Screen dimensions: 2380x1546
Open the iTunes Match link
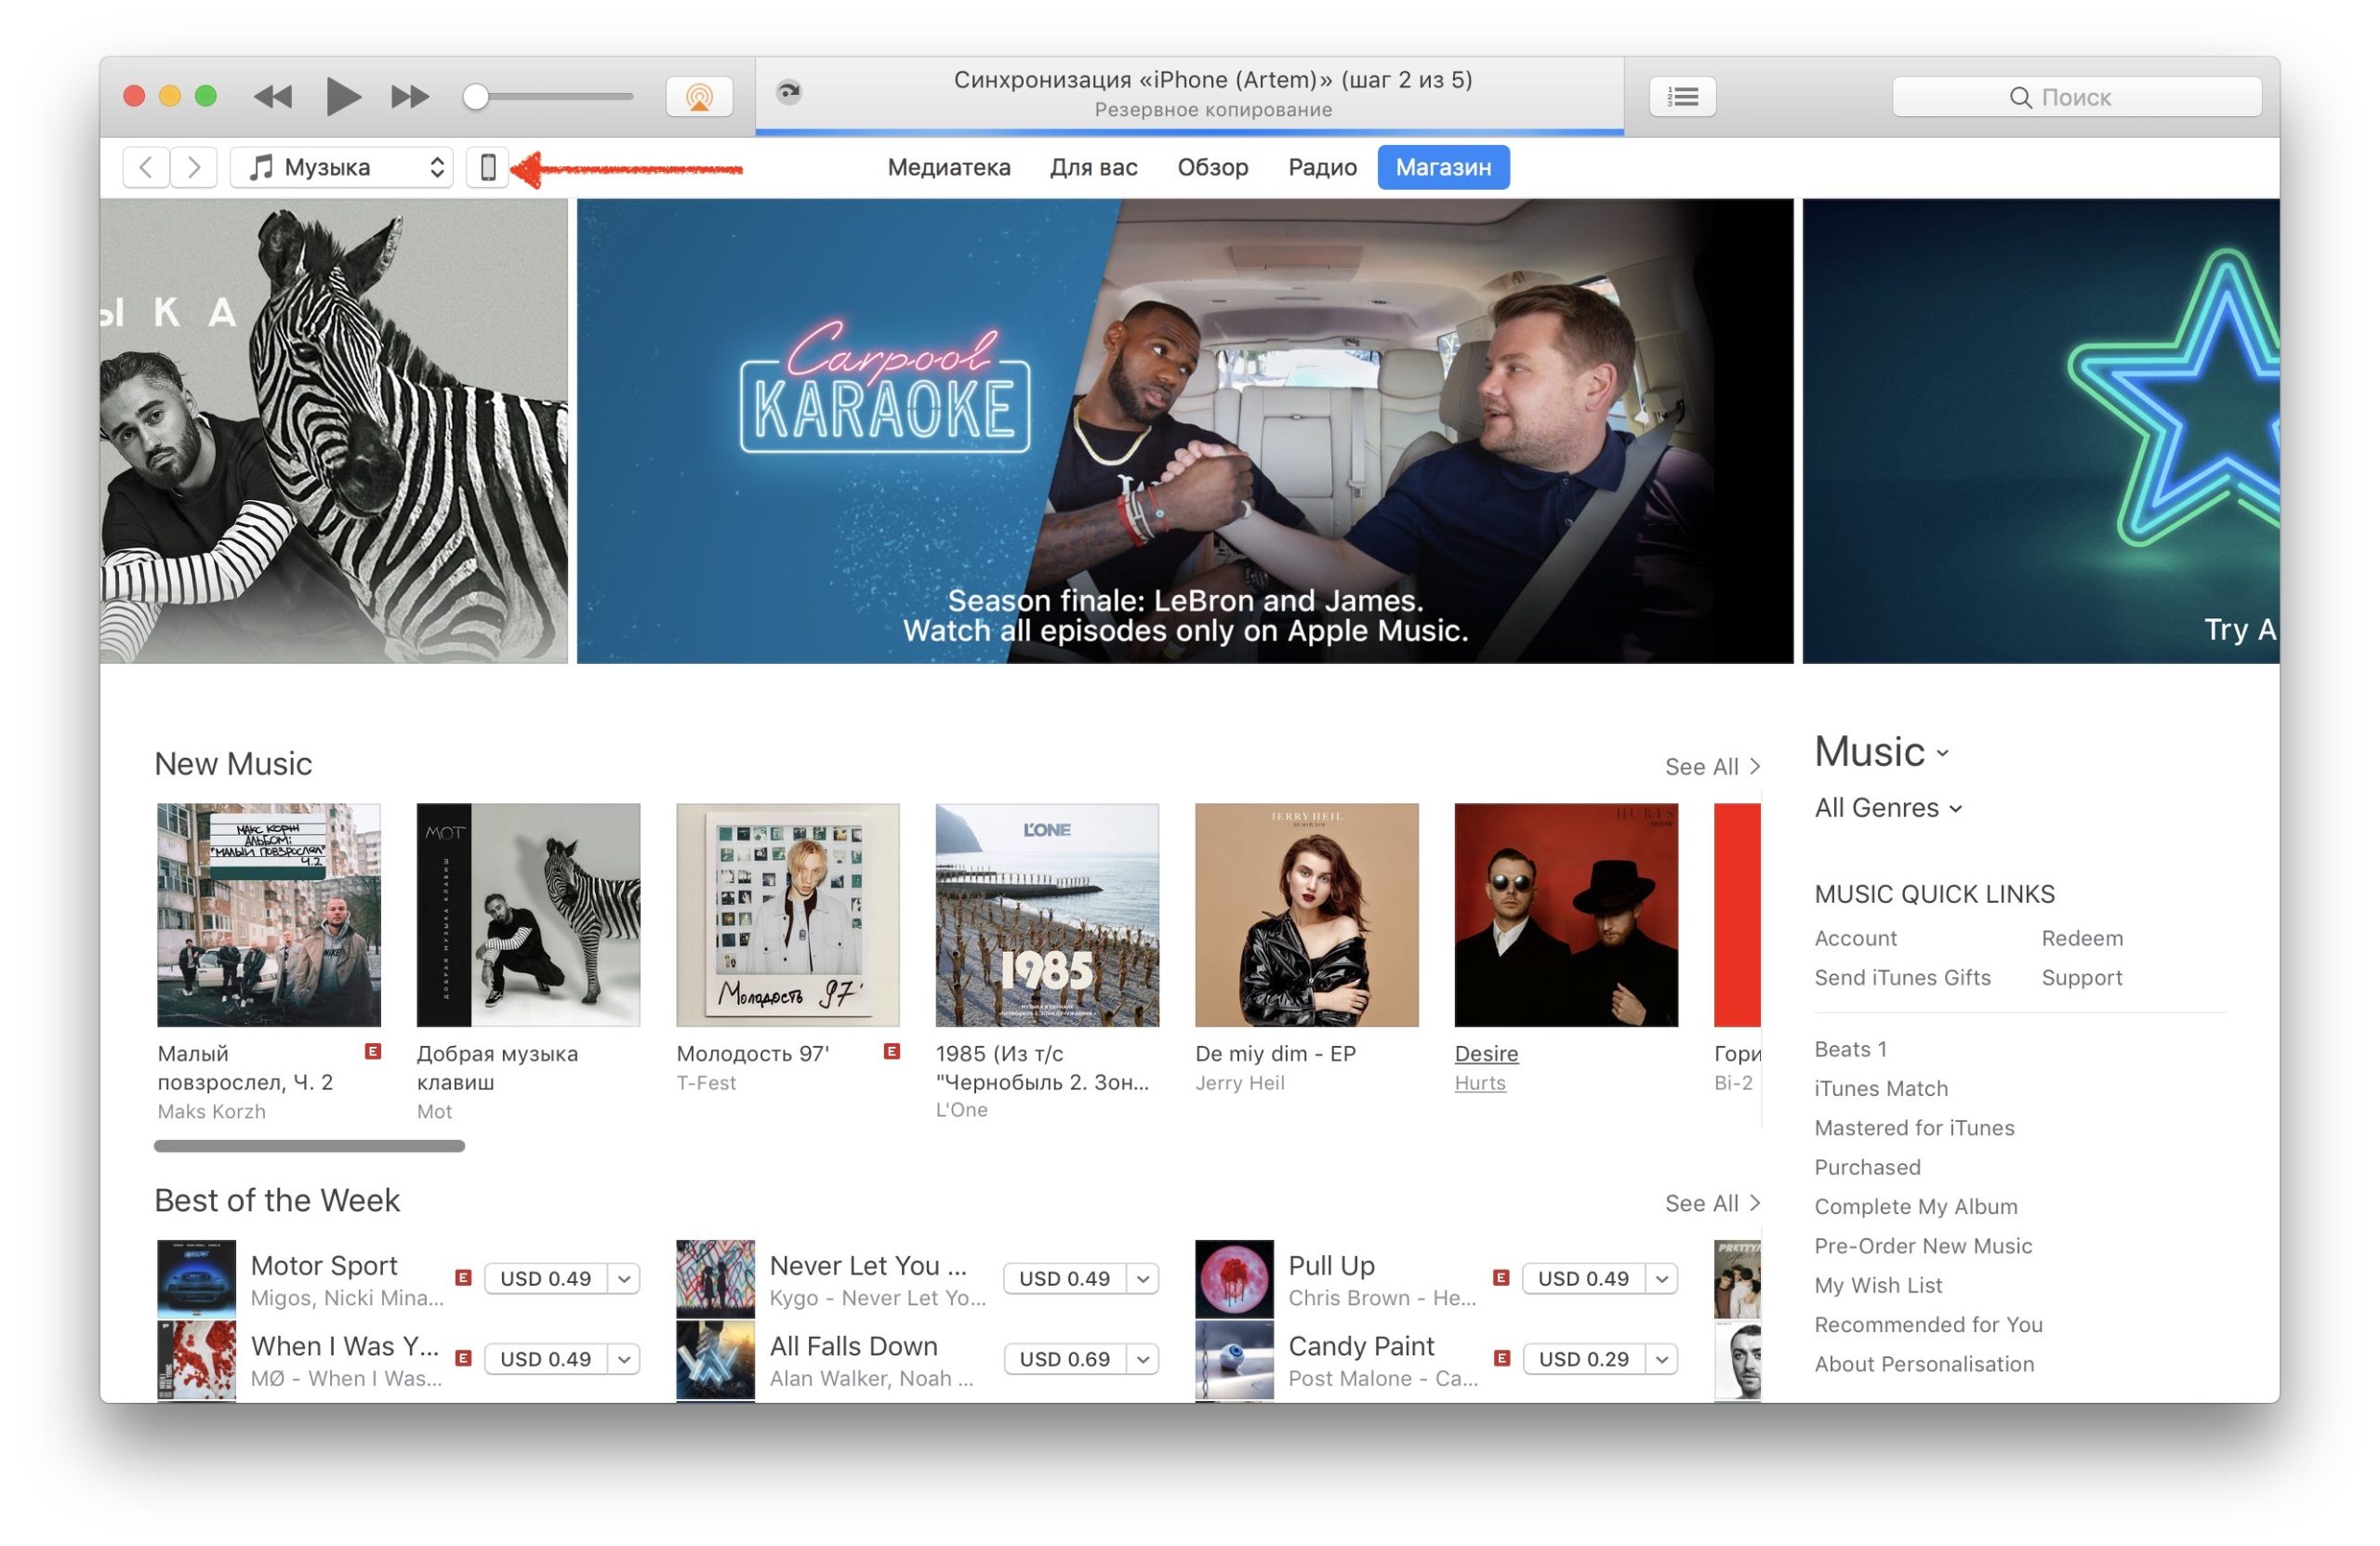1881,1088
